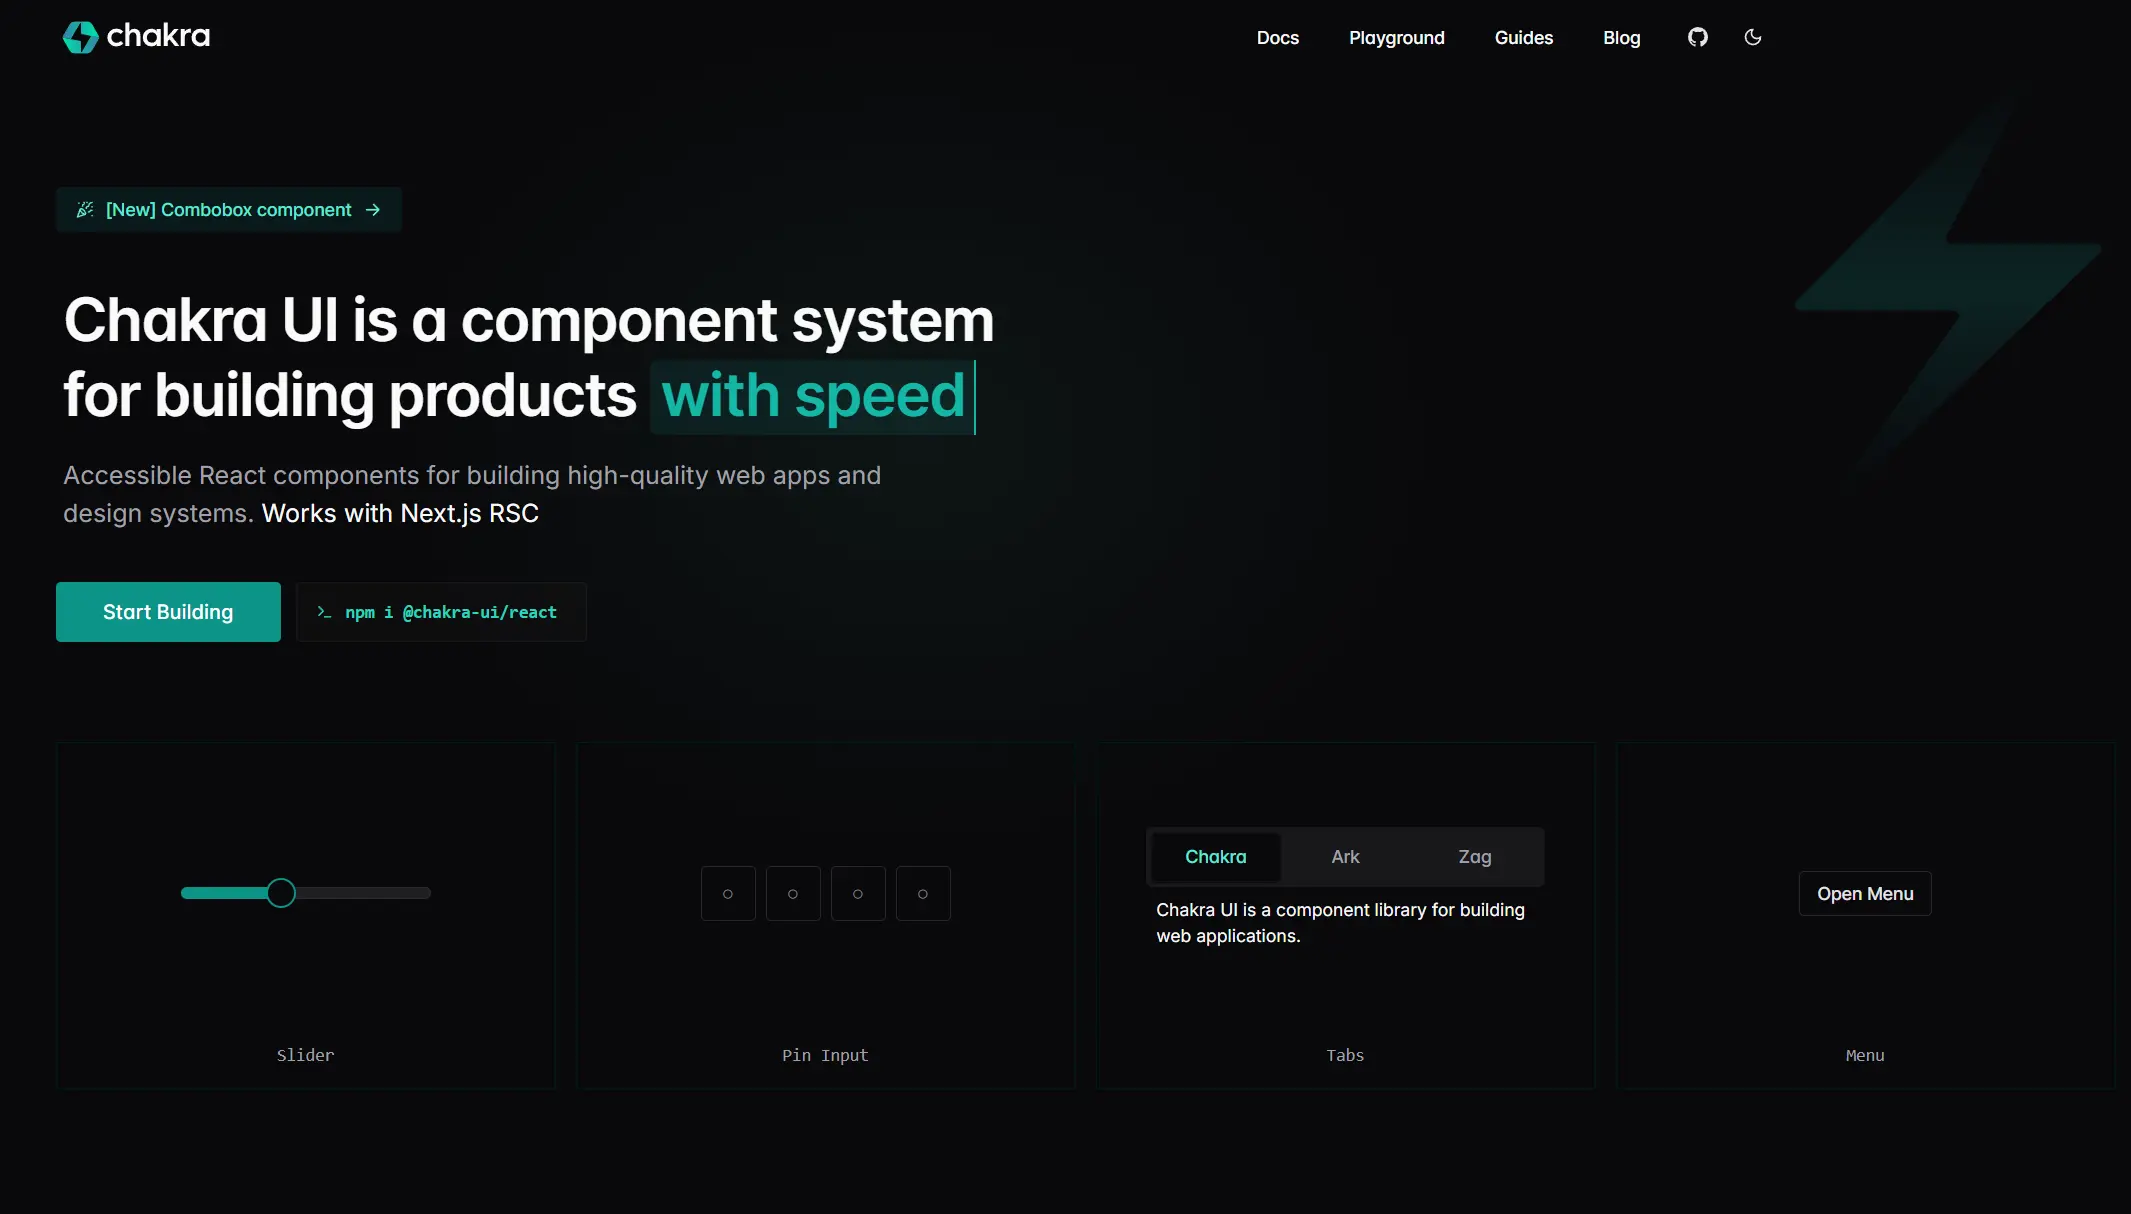Viewport: 2131px width, 1214px height.
Task: Focus the first pin input box
Action: (x=728, y=893)
